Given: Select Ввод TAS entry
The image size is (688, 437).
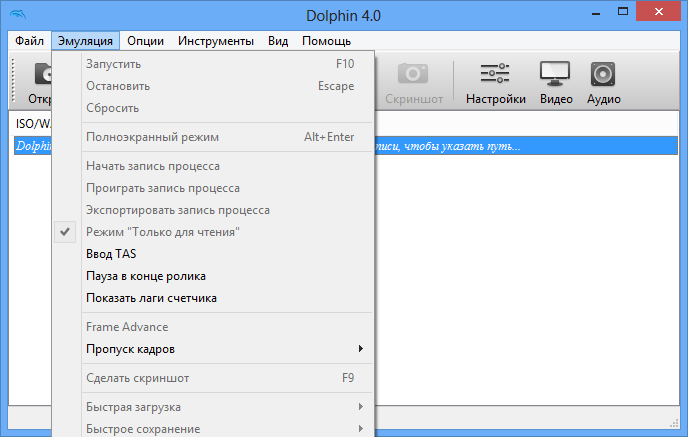Looking at the screenshot, I should click(x=213, y=254).
